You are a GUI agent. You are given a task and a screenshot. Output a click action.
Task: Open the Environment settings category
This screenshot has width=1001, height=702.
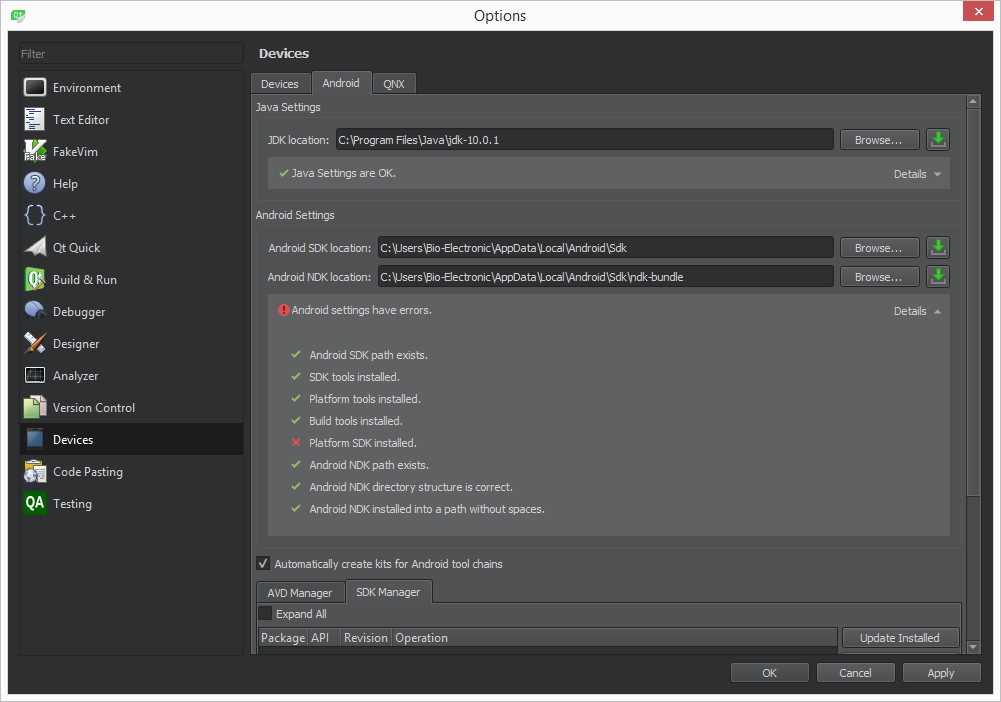pos(87,88)
